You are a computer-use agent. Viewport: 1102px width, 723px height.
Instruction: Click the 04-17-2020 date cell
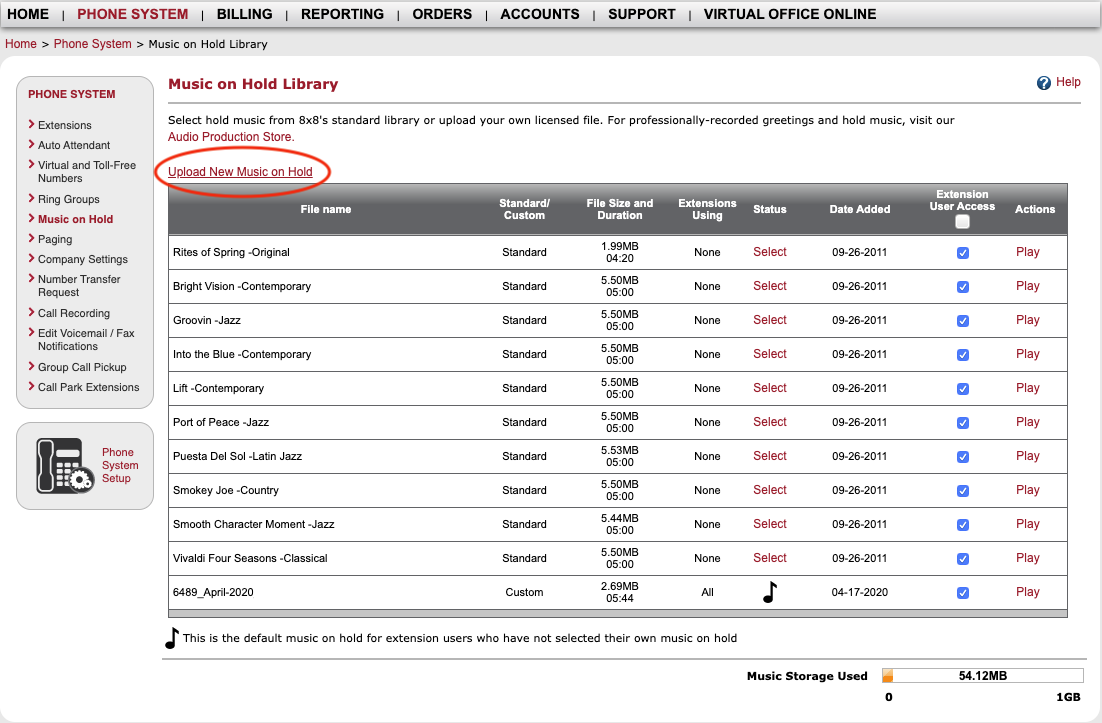[860, 592]
